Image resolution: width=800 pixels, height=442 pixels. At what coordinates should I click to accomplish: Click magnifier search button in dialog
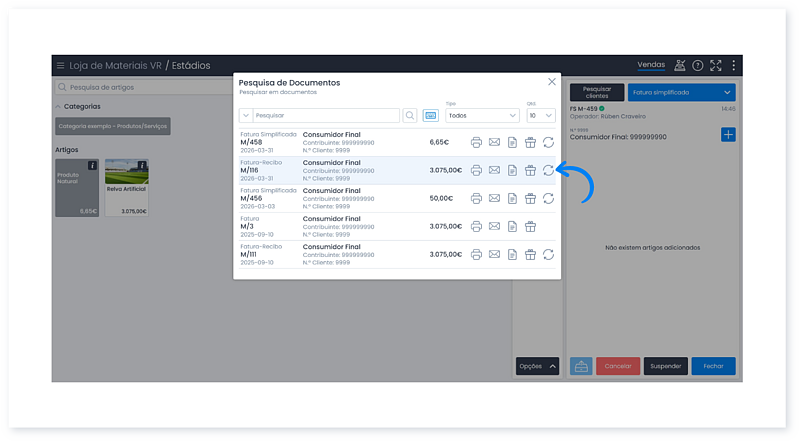tap(410, 116)
